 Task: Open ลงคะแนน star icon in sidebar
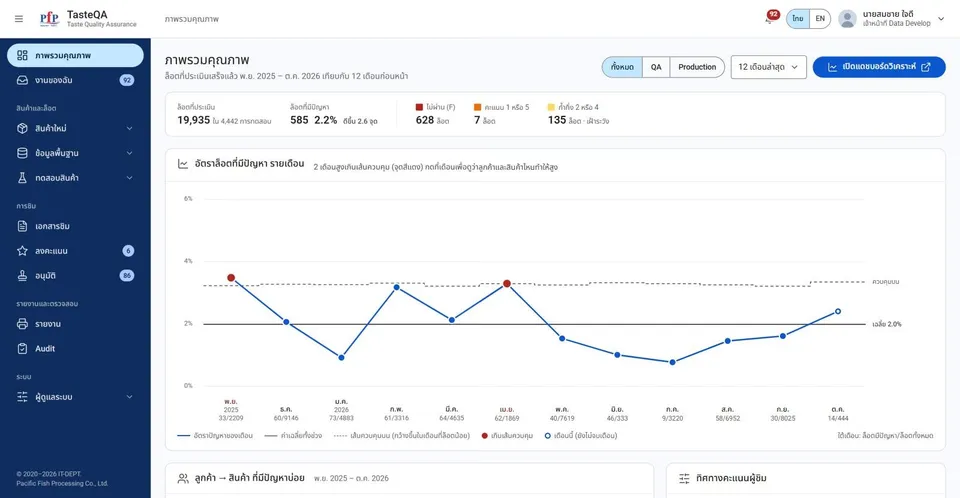[x=22, y=251]
